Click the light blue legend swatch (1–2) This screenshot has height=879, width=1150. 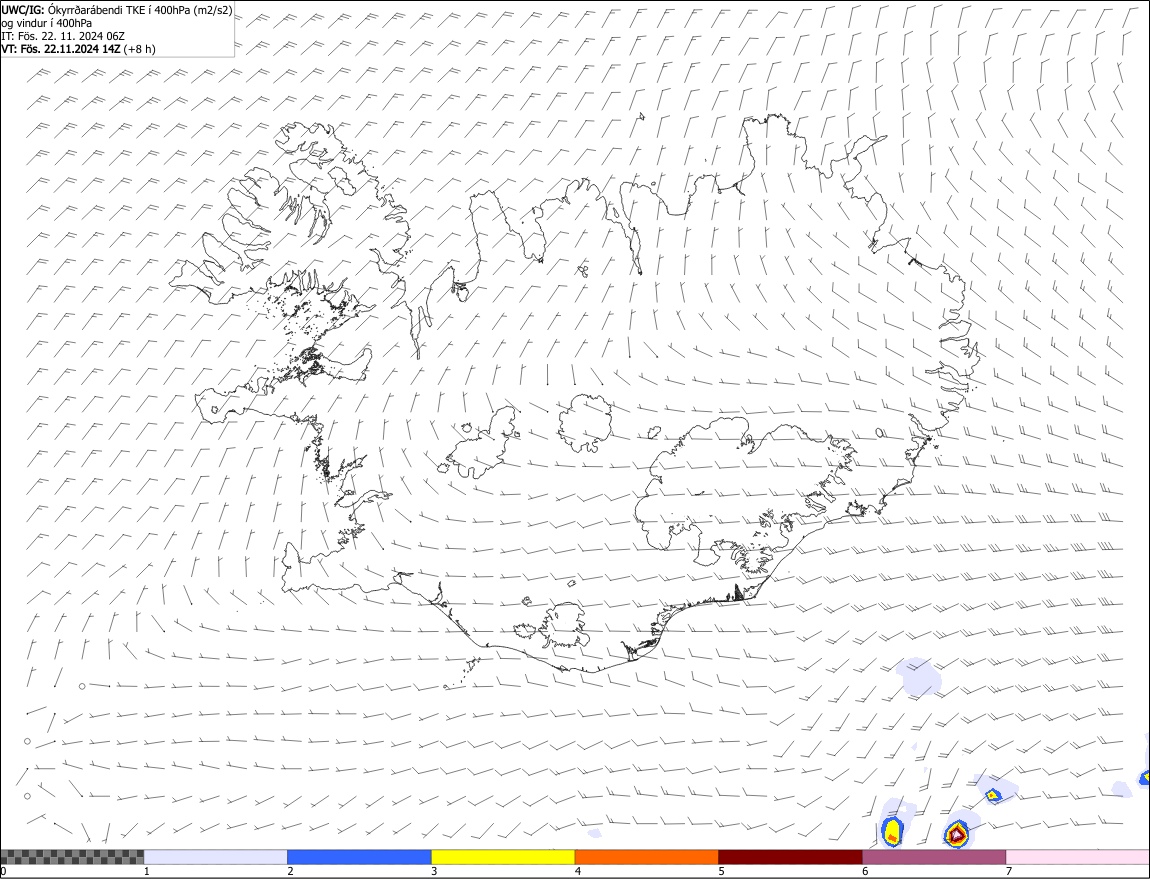pyautogui.click(x=216, y=857)
